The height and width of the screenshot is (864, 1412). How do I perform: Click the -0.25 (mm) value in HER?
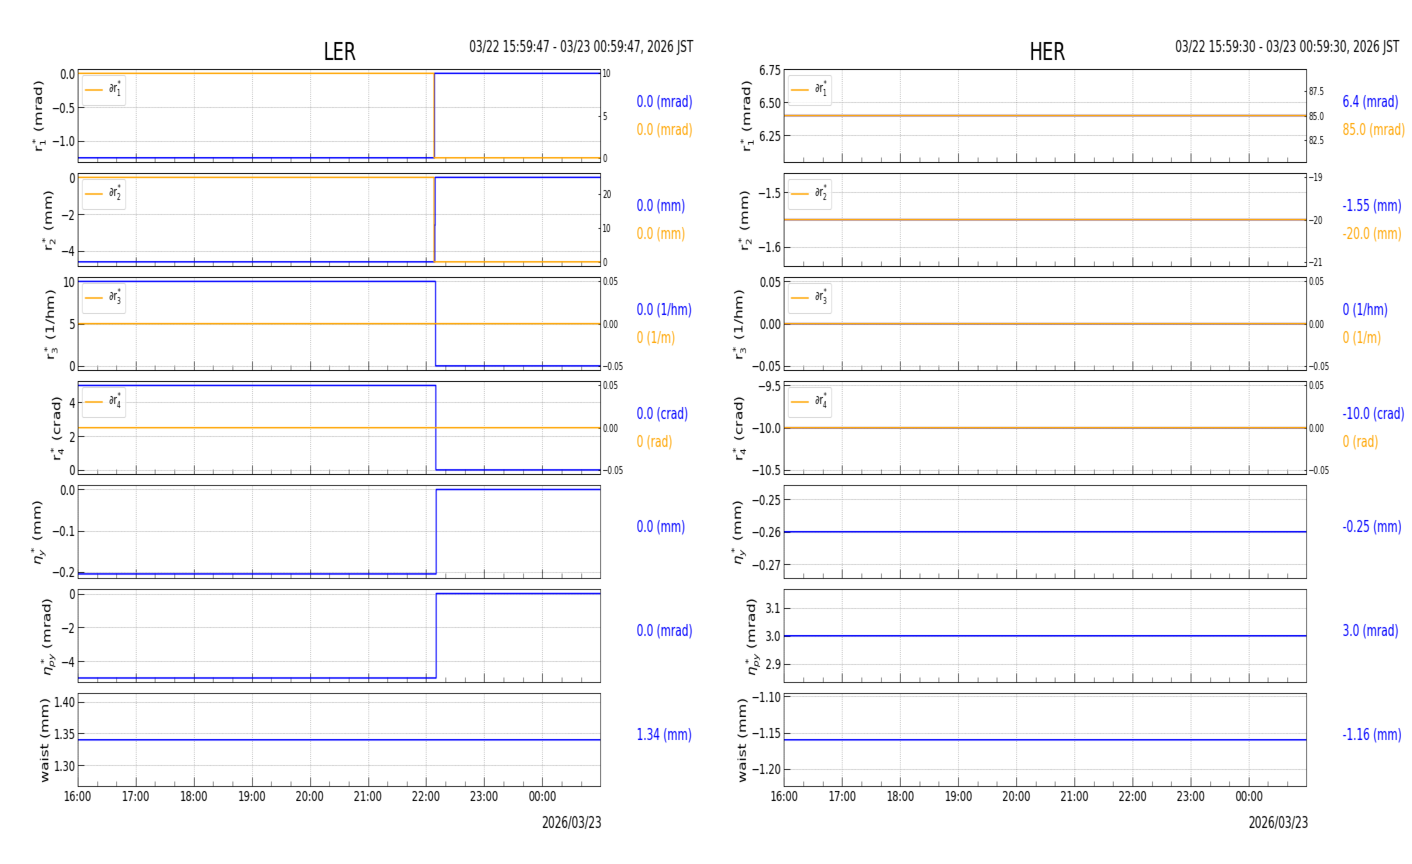1371,527
